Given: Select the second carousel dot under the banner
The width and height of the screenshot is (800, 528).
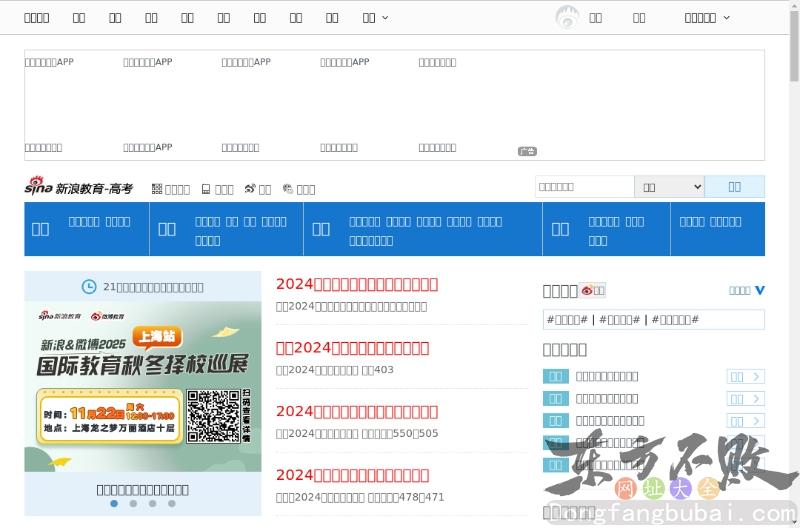Looking at the screenshot, I should click(x=133, y=504).
